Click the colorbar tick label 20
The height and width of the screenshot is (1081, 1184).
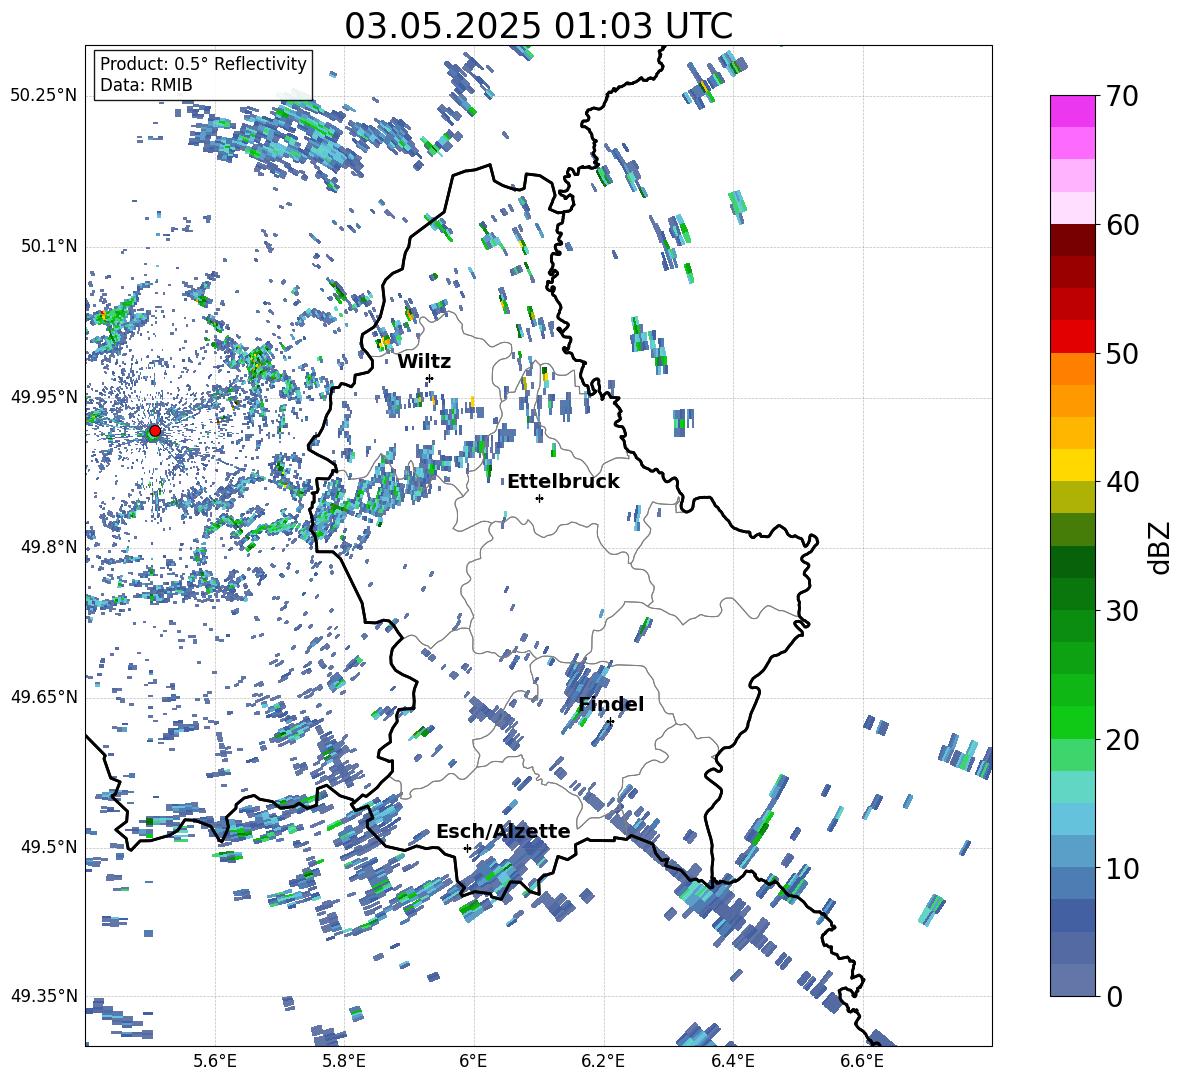tap(1122, 740)
